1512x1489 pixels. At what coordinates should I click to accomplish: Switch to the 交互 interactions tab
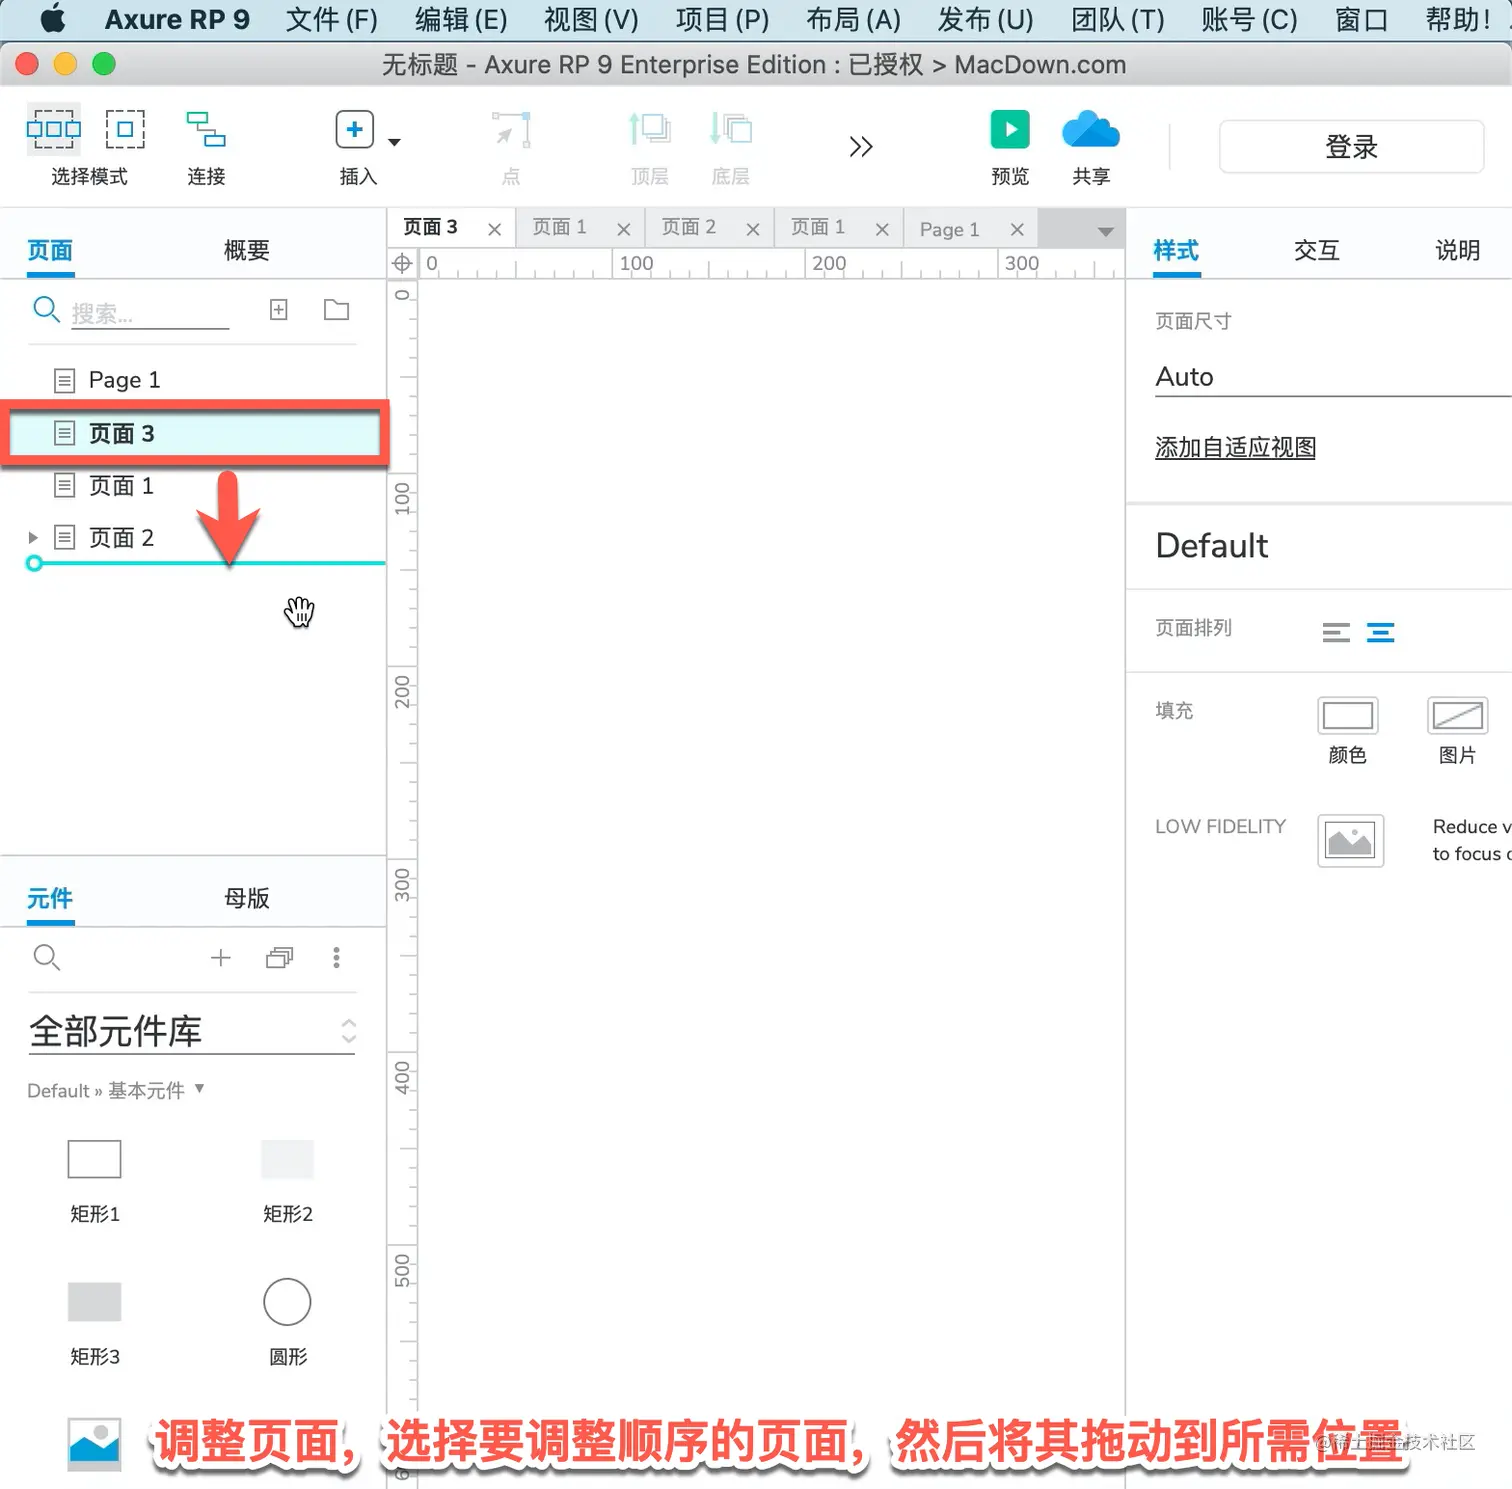tap(1316, 250)
